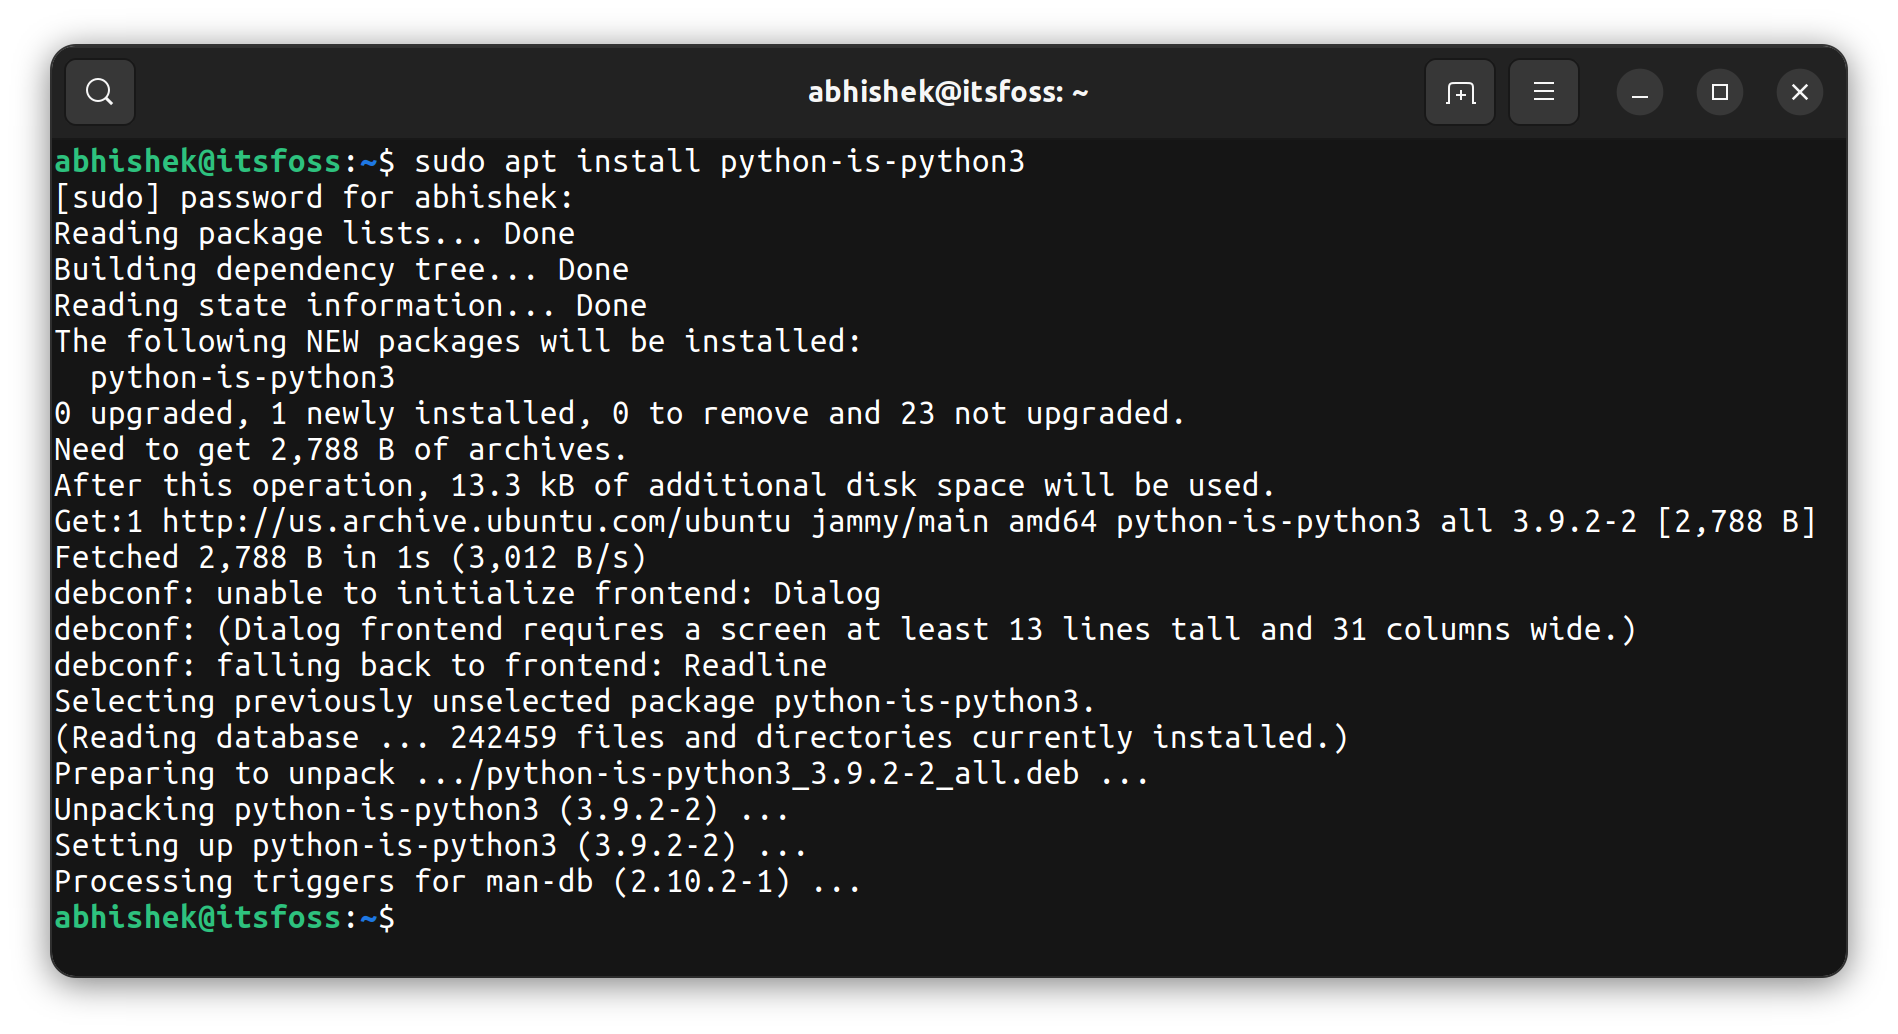Select the sudo apt install command text
The image size is (1898, 1034).
720,160
